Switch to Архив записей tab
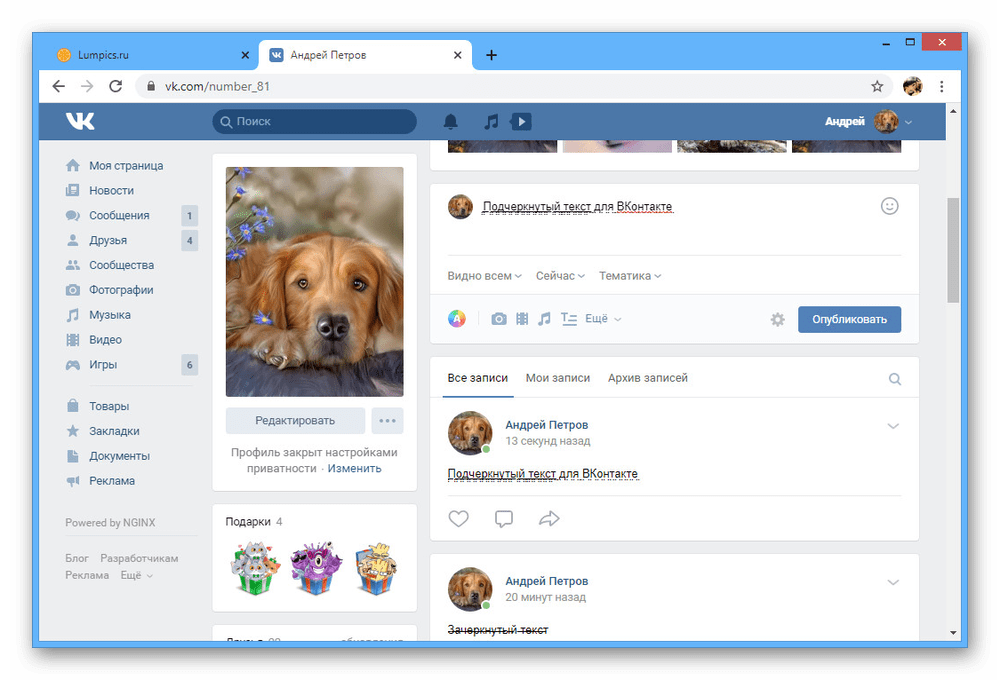Image resolution: width=1000 pixels, height=680 pixels. pos(647,378)
